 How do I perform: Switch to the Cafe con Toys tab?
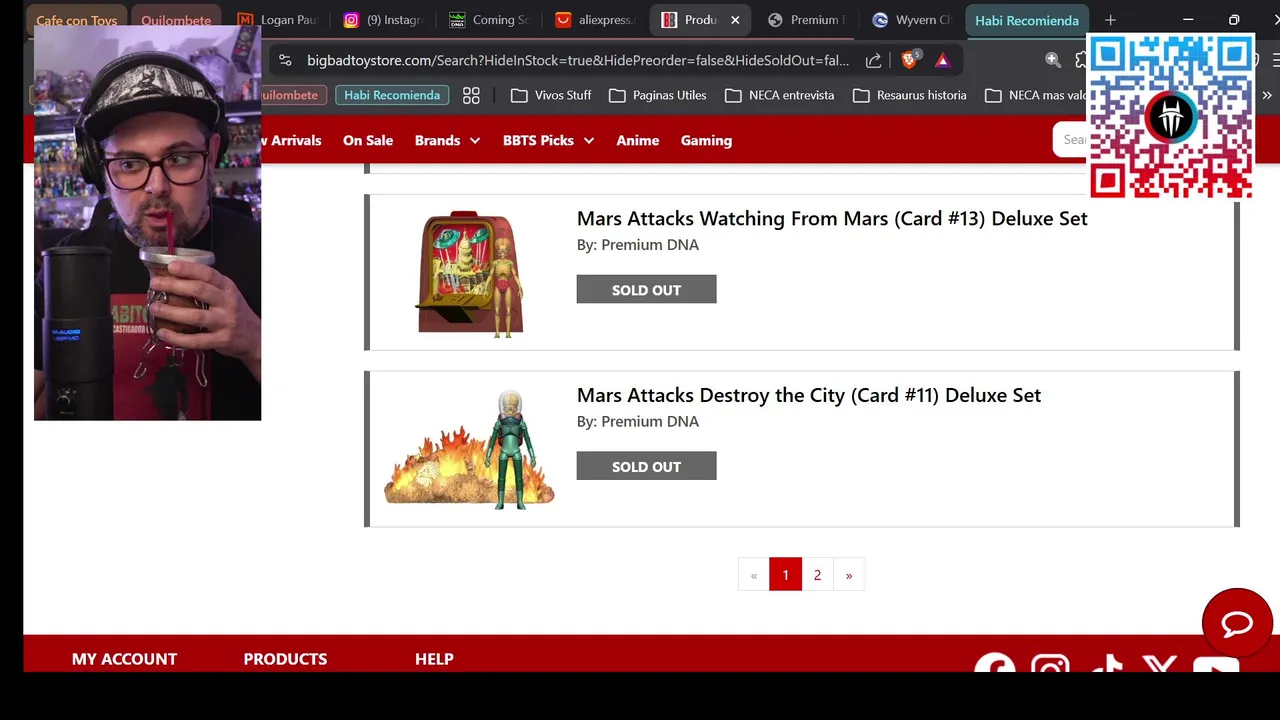click(76, 20)
